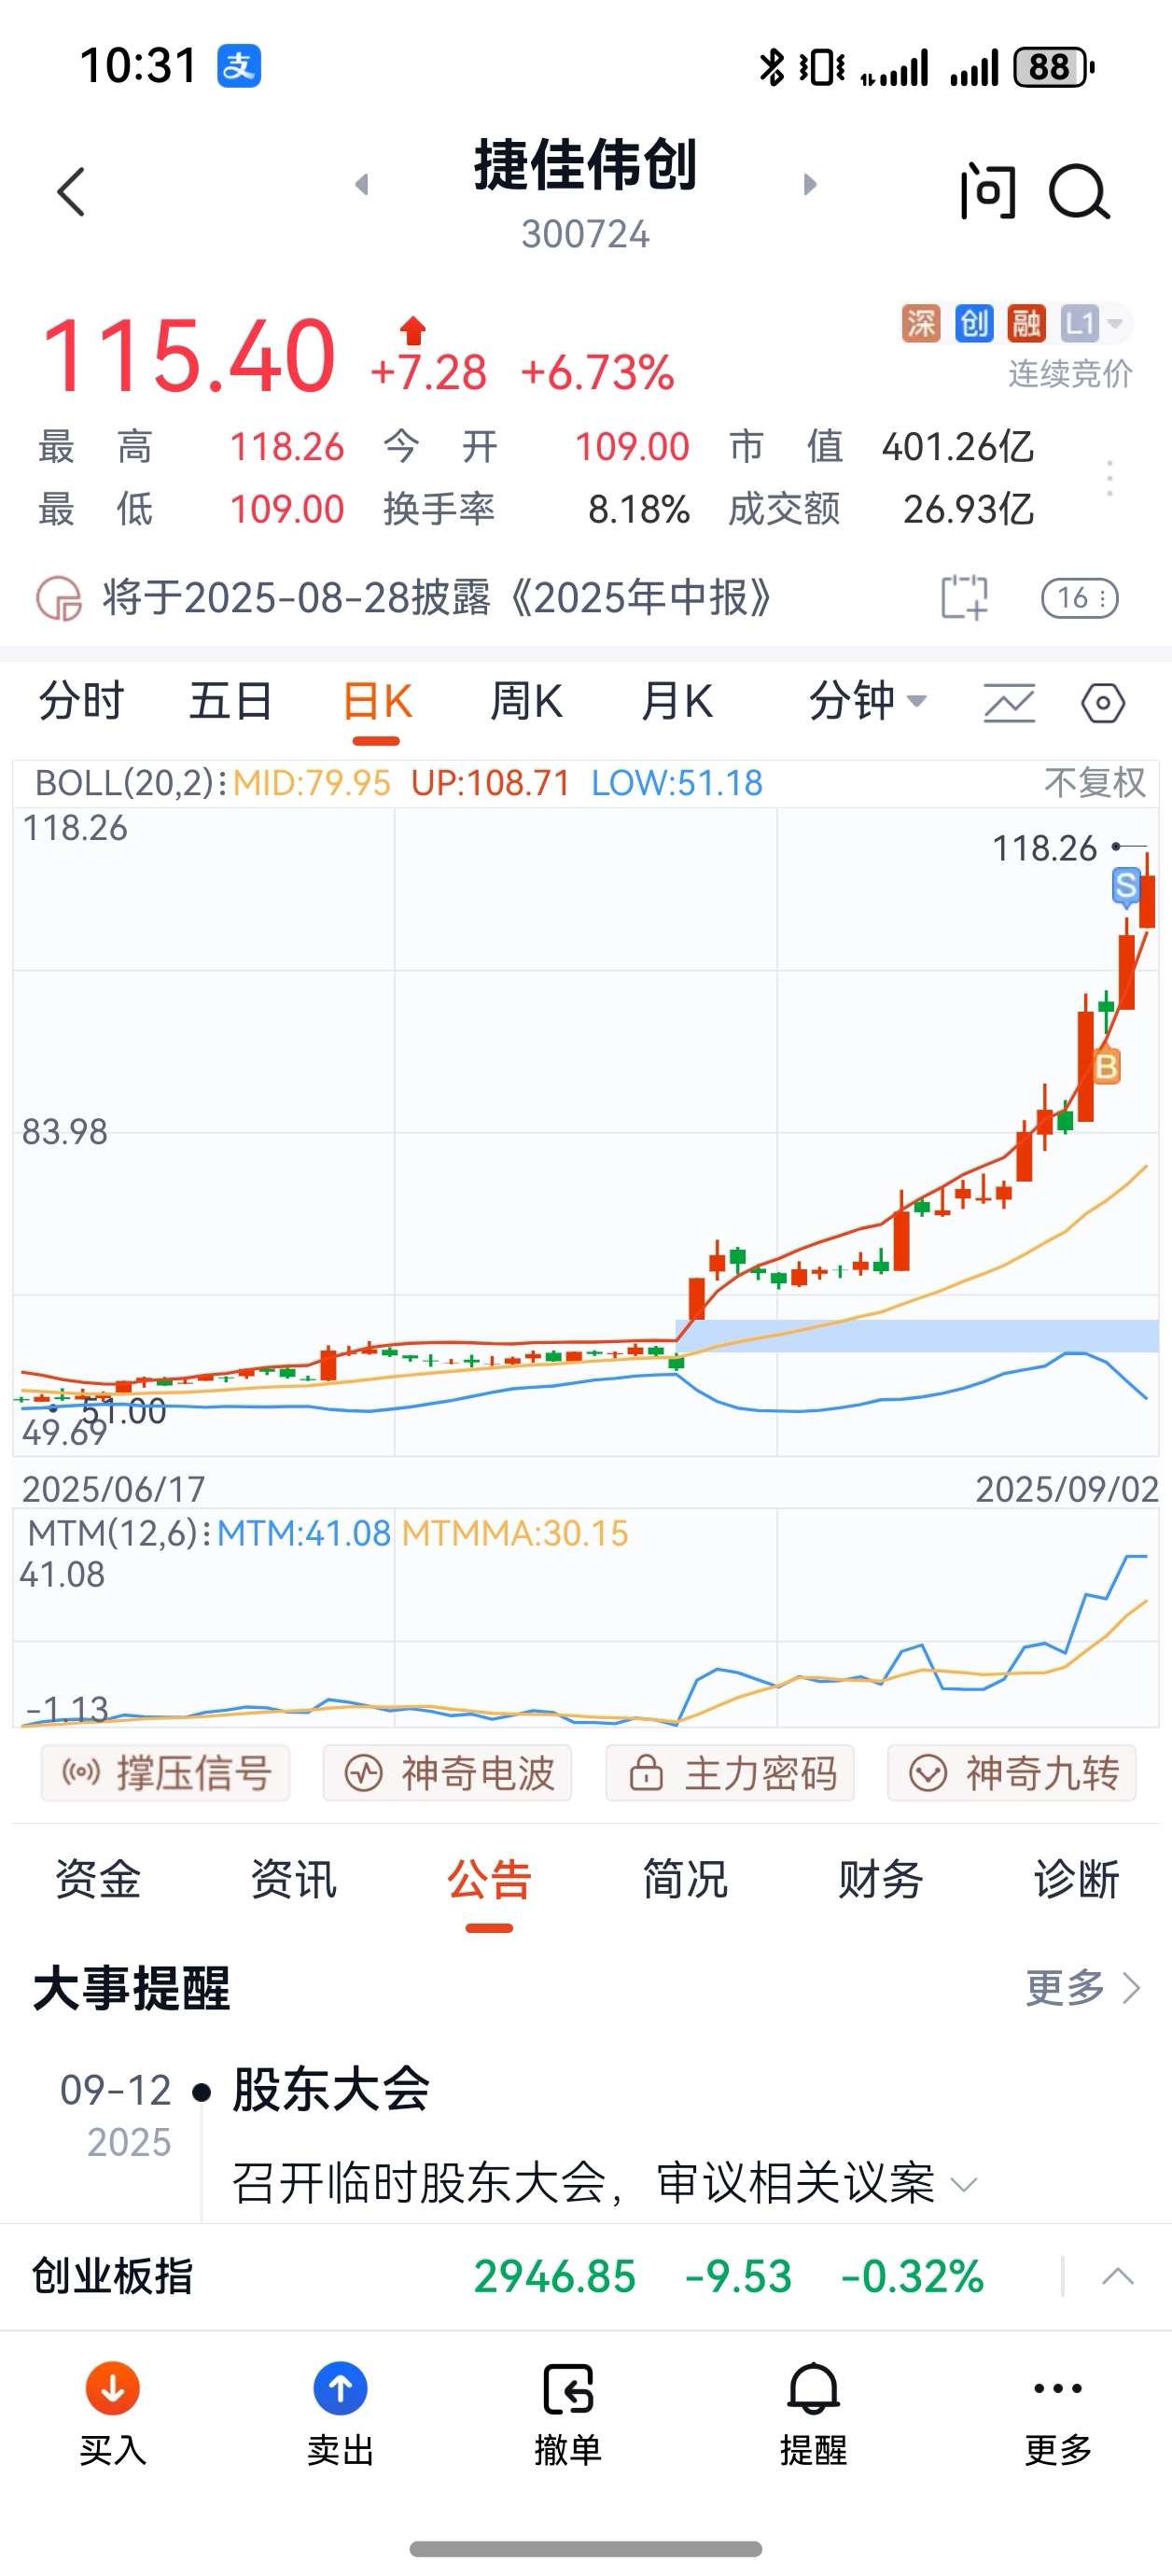The width and height of the screenshot is (1172, 2576).
Task: Switch to next stock with right triangle
Action: pyautogui.click(x=810, y=184)
